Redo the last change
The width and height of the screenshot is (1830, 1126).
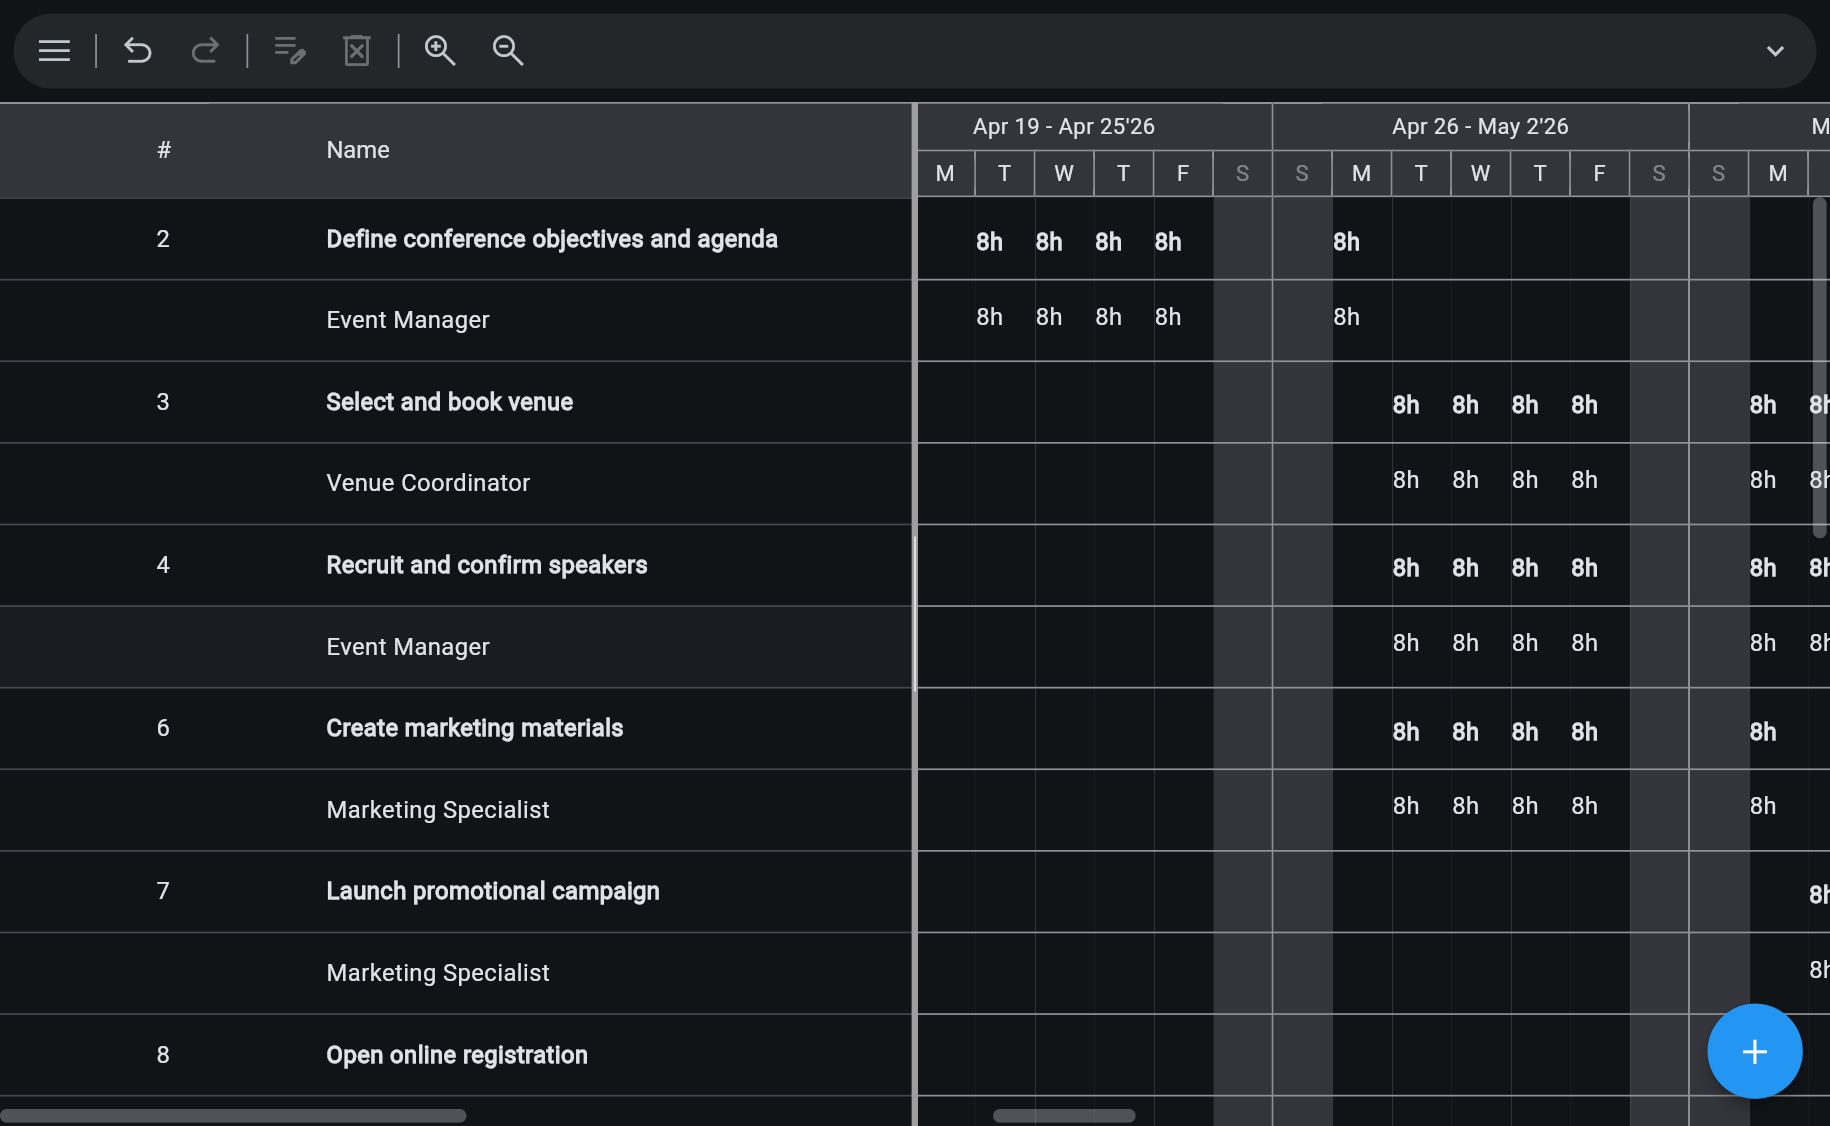coord(205,51)
